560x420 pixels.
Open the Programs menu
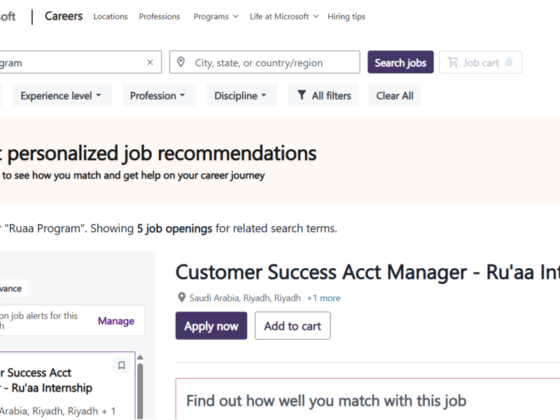click(216, 16)
